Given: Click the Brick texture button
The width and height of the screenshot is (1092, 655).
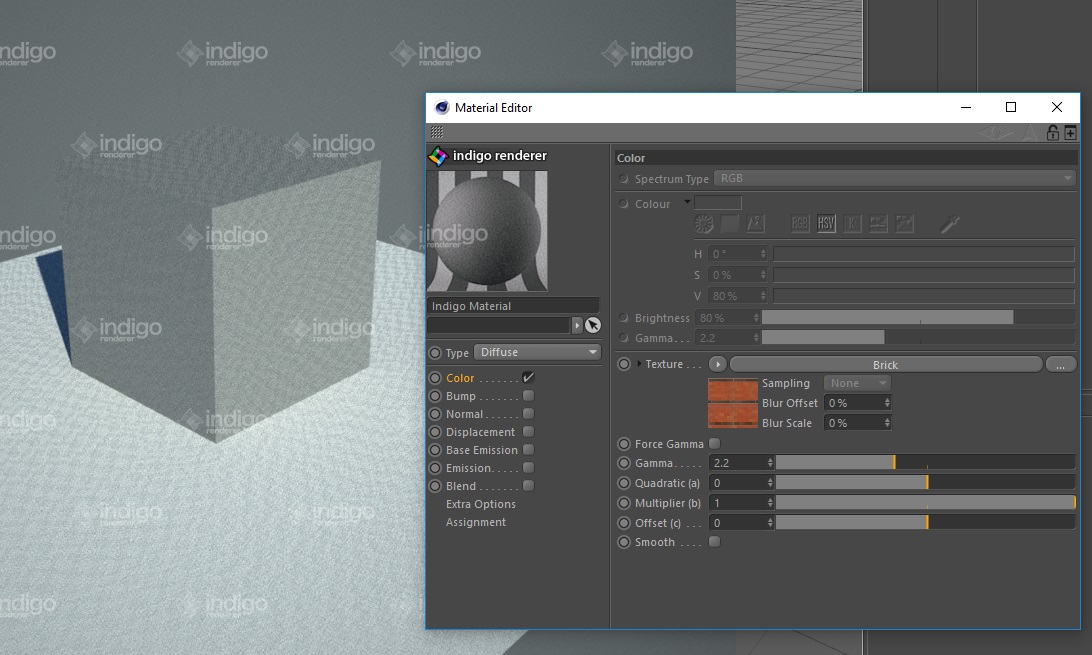Looking at the screenshot, I should coord(885,365).
